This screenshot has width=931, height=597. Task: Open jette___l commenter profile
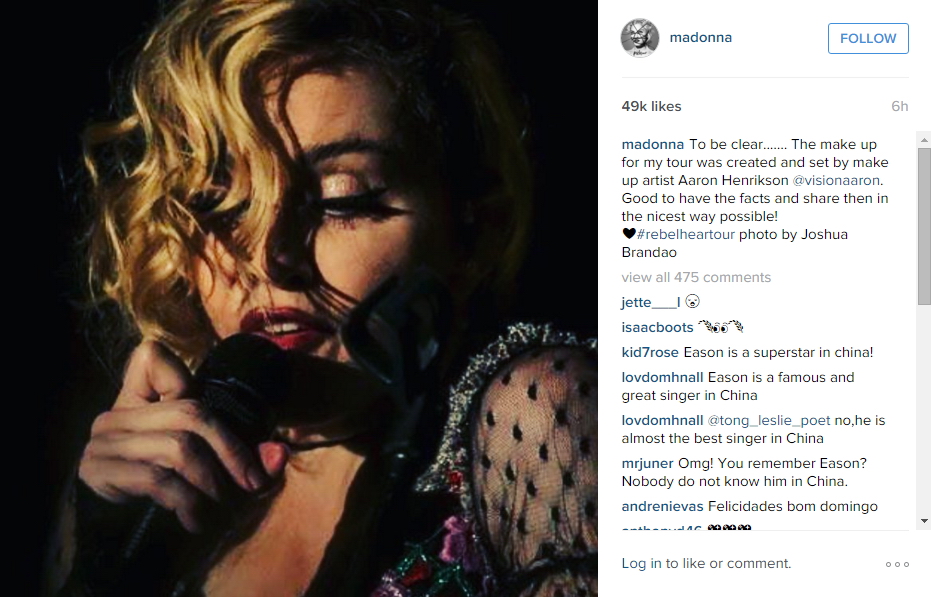pyautogui.click(x=651, y=302)
